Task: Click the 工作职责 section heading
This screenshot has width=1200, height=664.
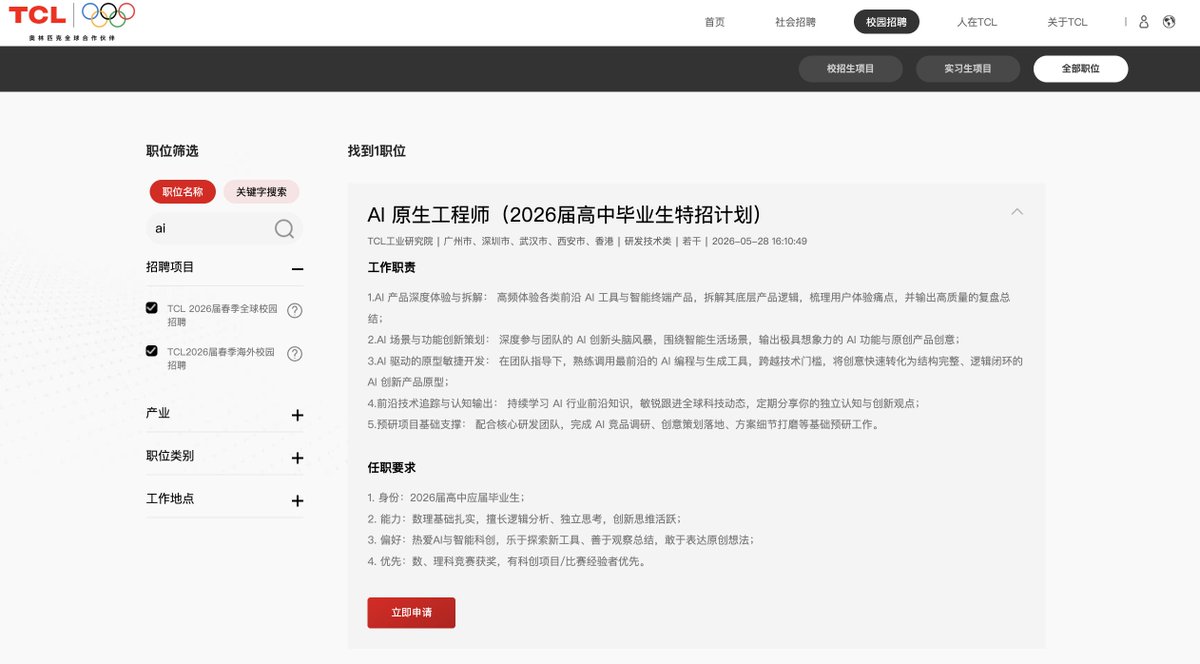Action: [392, 268]
